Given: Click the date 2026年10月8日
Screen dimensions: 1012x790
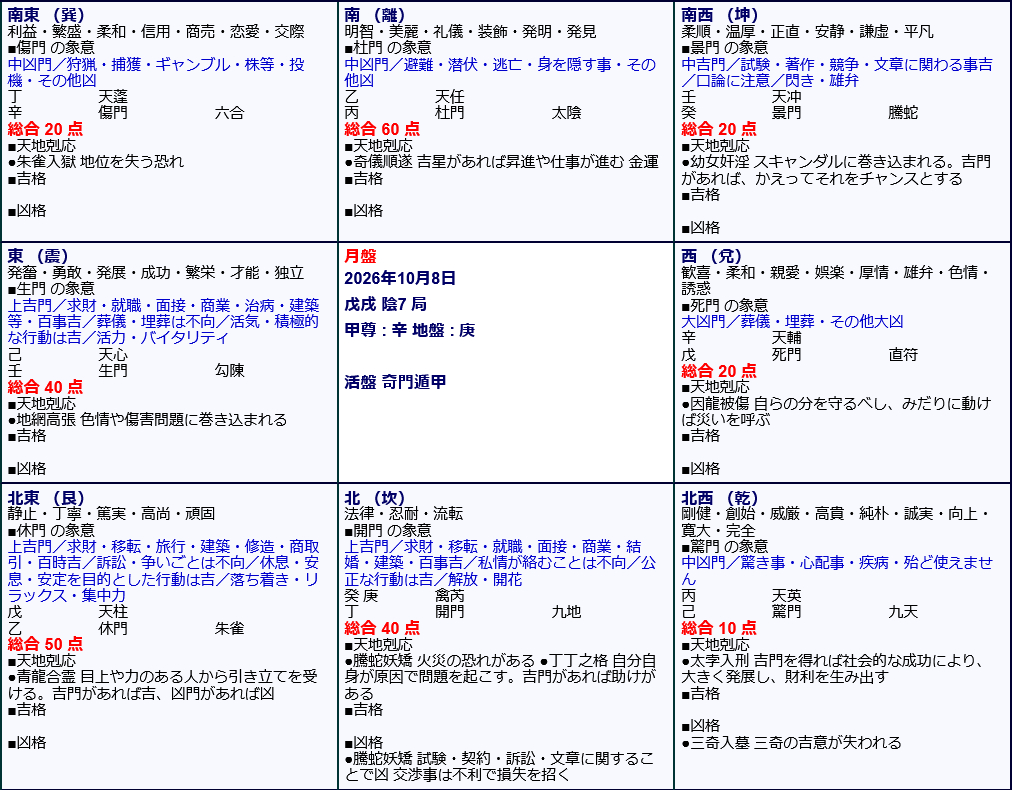Looking at the screenshot, I should pos(400,278).
